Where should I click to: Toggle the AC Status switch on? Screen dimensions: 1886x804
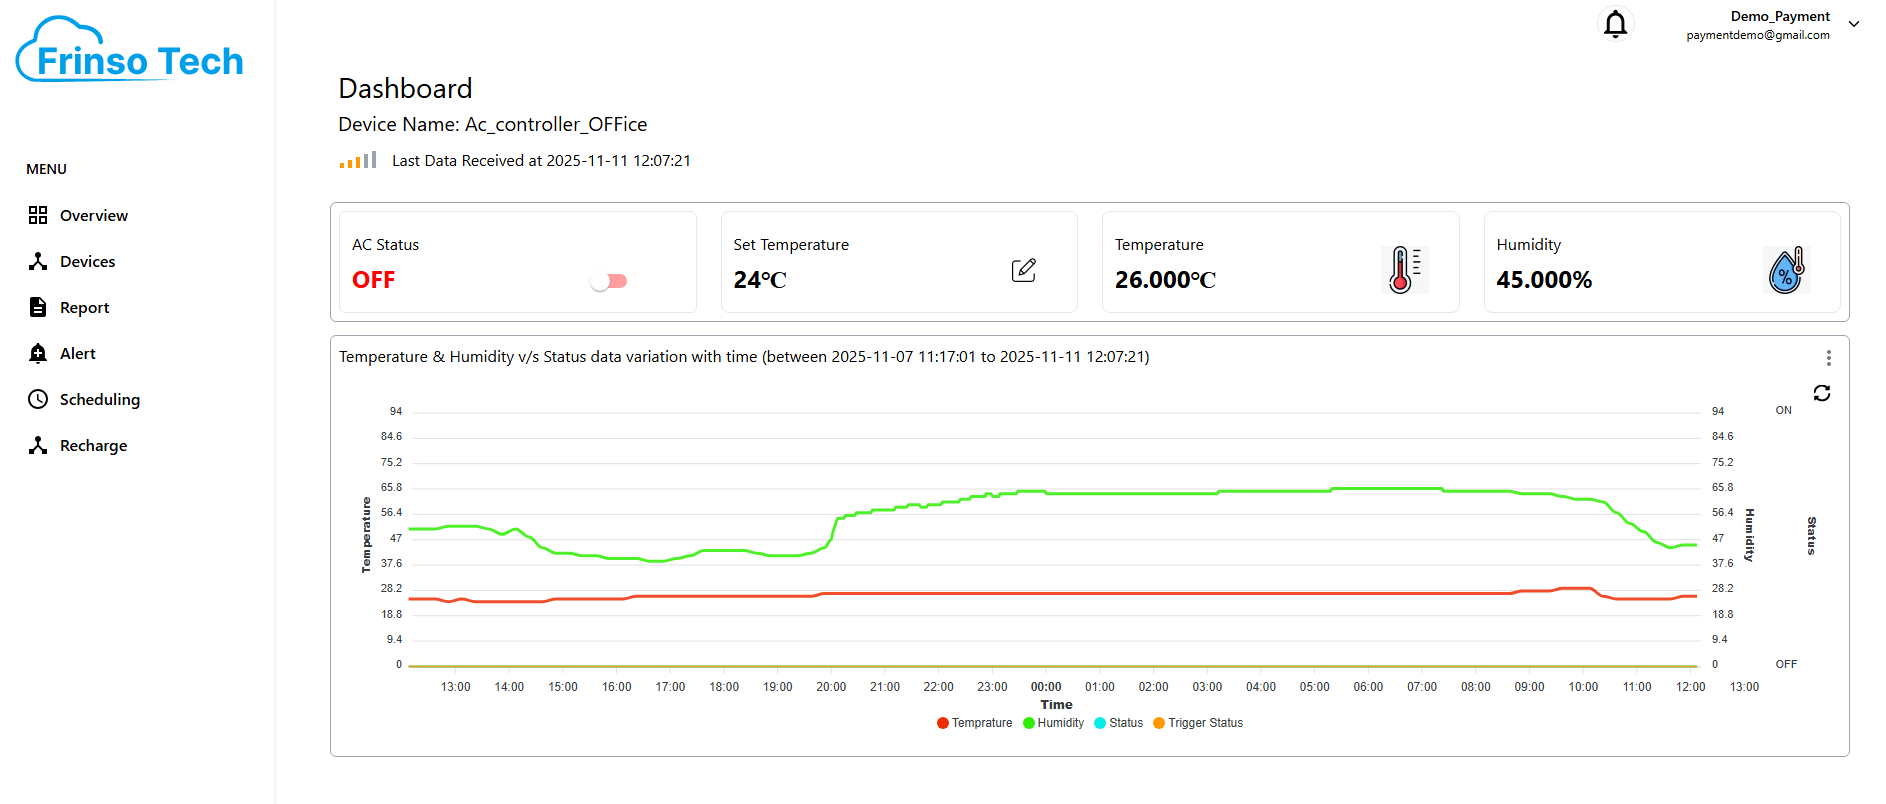point(609,281)
